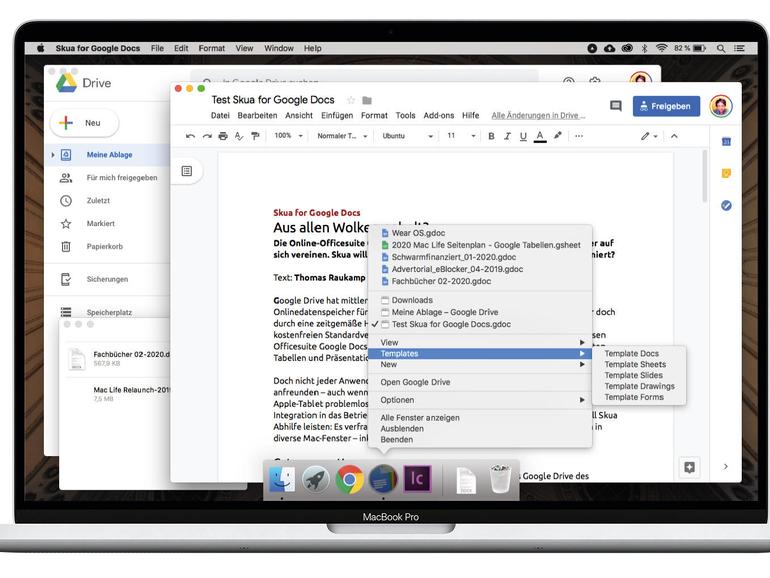Click the Redo arrow in Docs toolbar
The height and width of the screenshot is (578, 770).
coord(207,136)
